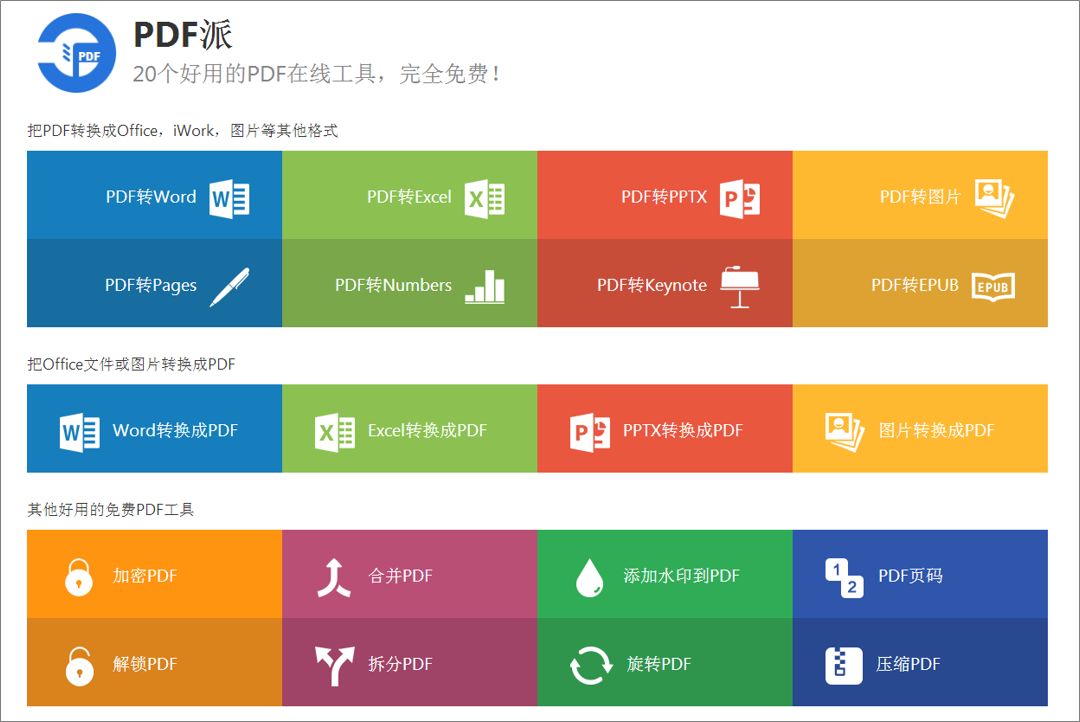Click heading 其他好用的免费PDF工具
Viewport: 1080px width, 722px height.
tap(110, 510)
